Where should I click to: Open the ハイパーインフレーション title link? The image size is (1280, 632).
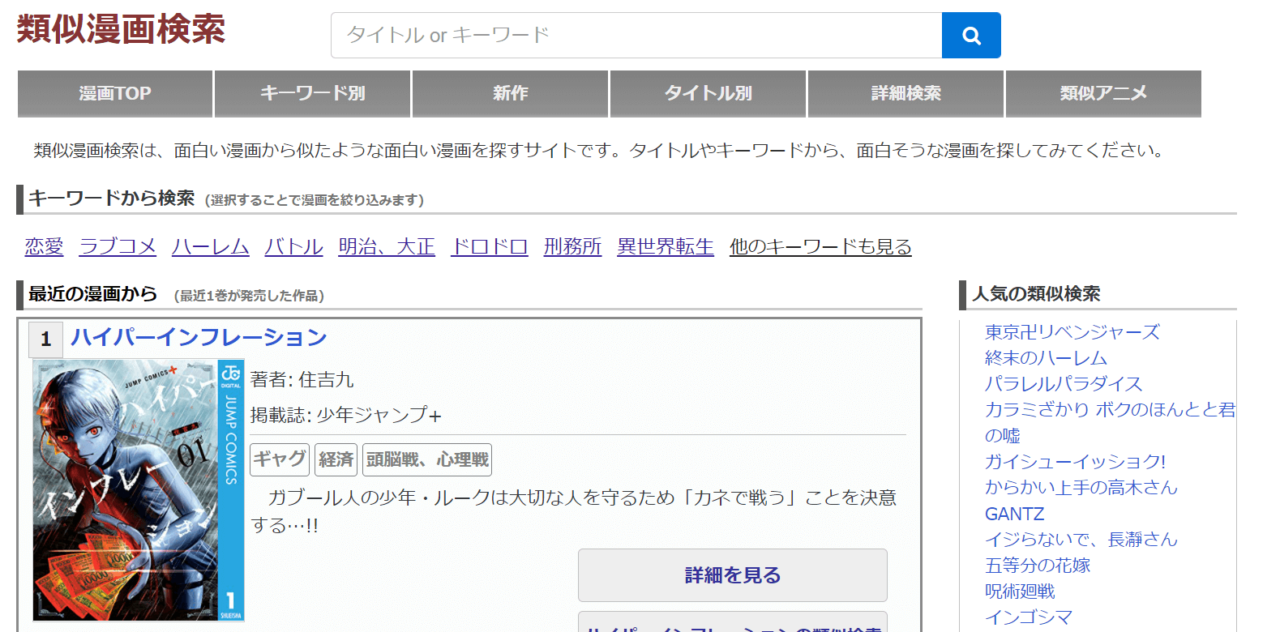pyautogui.click(x=198, y=338)
